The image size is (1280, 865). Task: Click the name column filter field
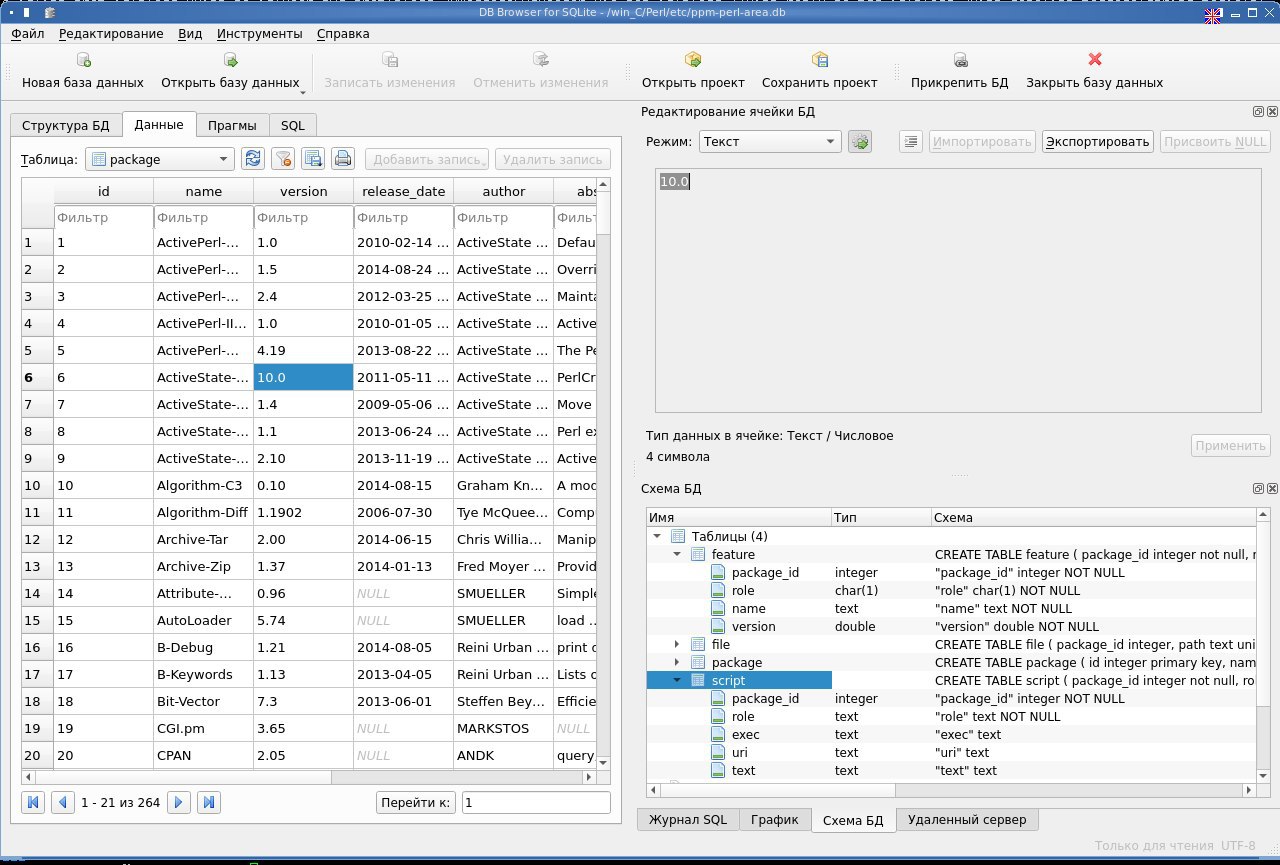203,217
